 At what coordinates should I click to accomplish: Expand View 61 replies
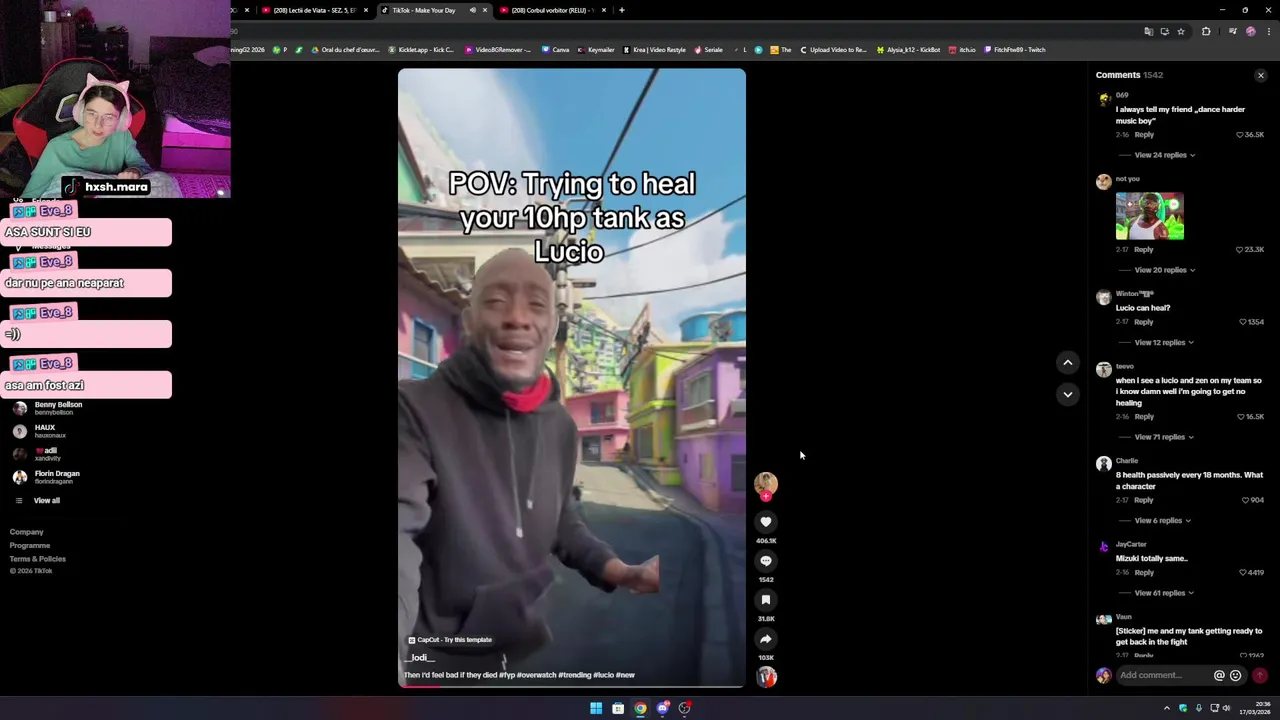[1165, 593]
